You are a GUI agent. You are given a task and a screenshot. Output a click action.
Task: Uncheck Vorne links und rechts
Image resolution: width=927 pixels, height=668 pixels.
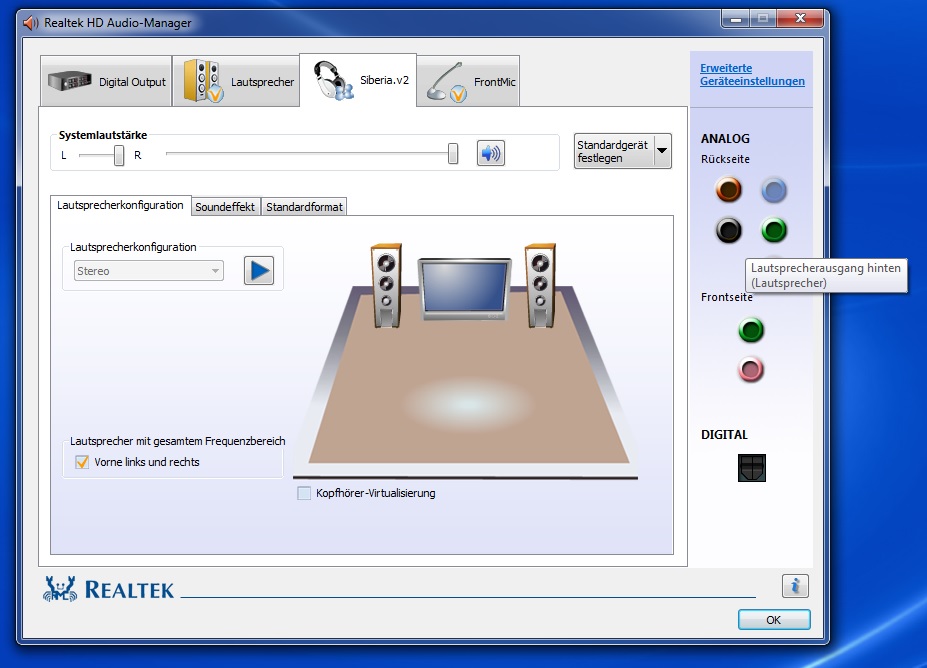point(82,462)
